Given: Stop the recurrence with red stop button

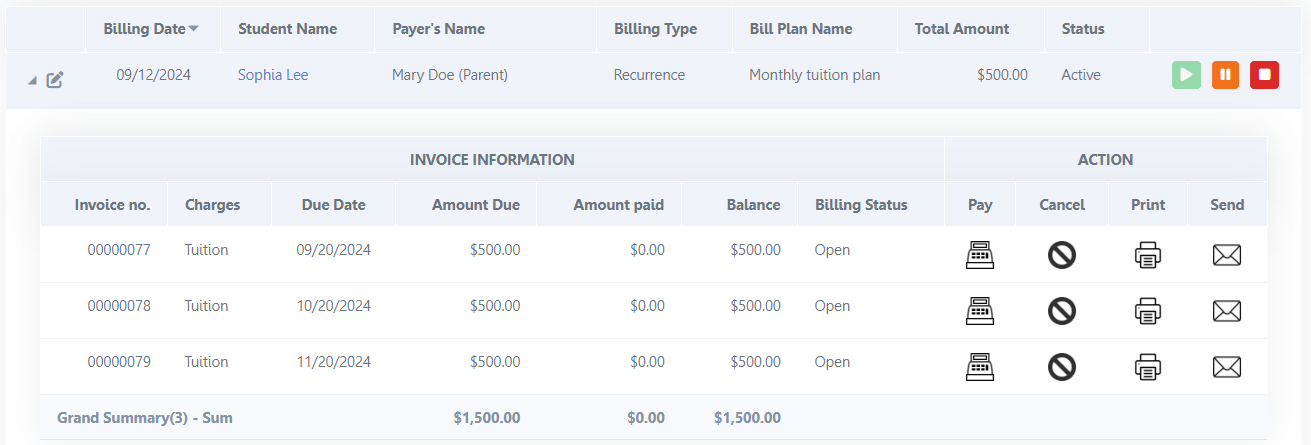Looking at the screenshot, I should click(1264, 75).
